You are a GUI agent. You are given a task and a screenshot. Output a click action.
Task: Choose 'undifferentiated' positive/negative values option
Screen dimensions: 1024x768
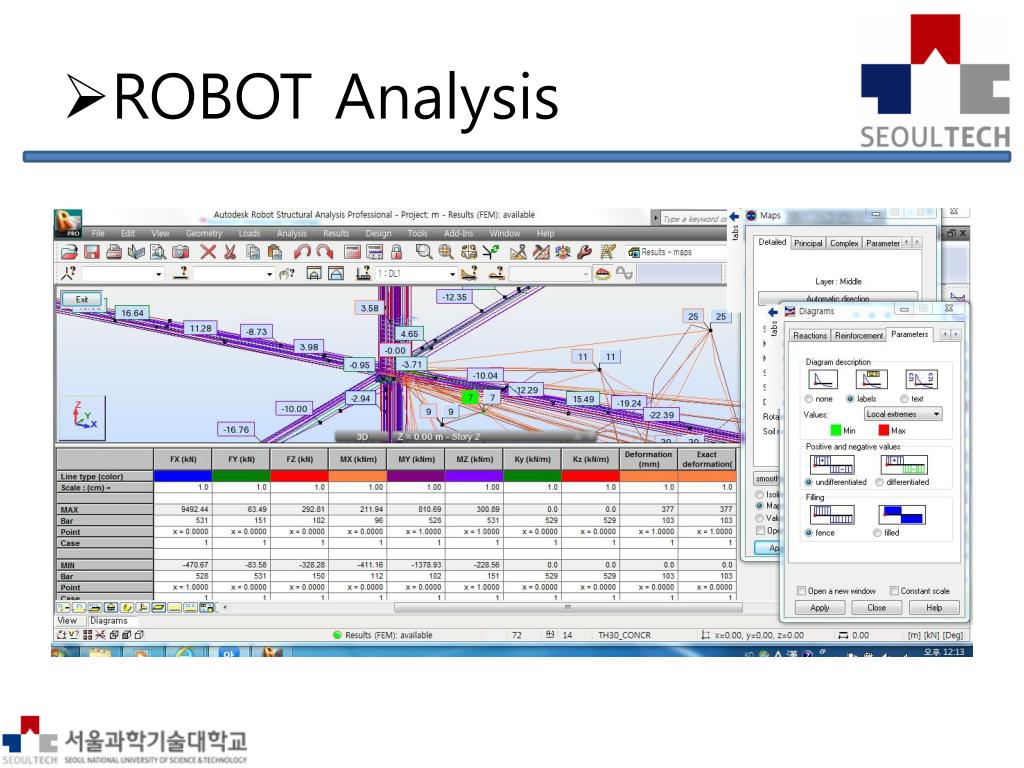pyautogui.click(x=809, y=482)
